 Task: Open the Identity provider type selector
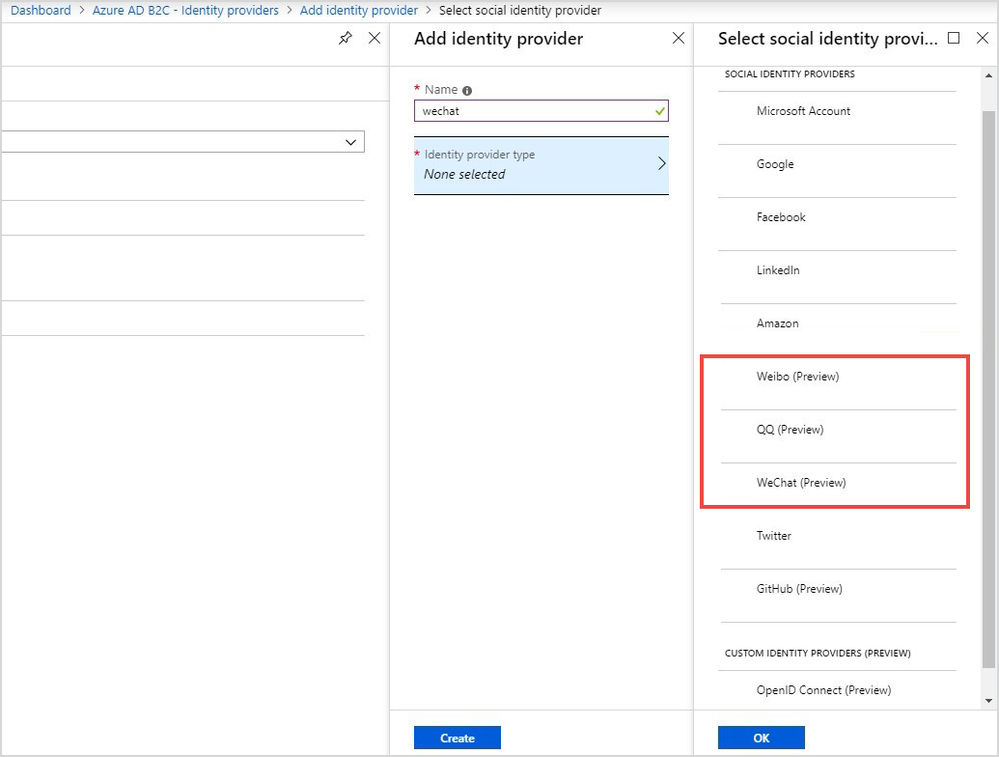541,165
